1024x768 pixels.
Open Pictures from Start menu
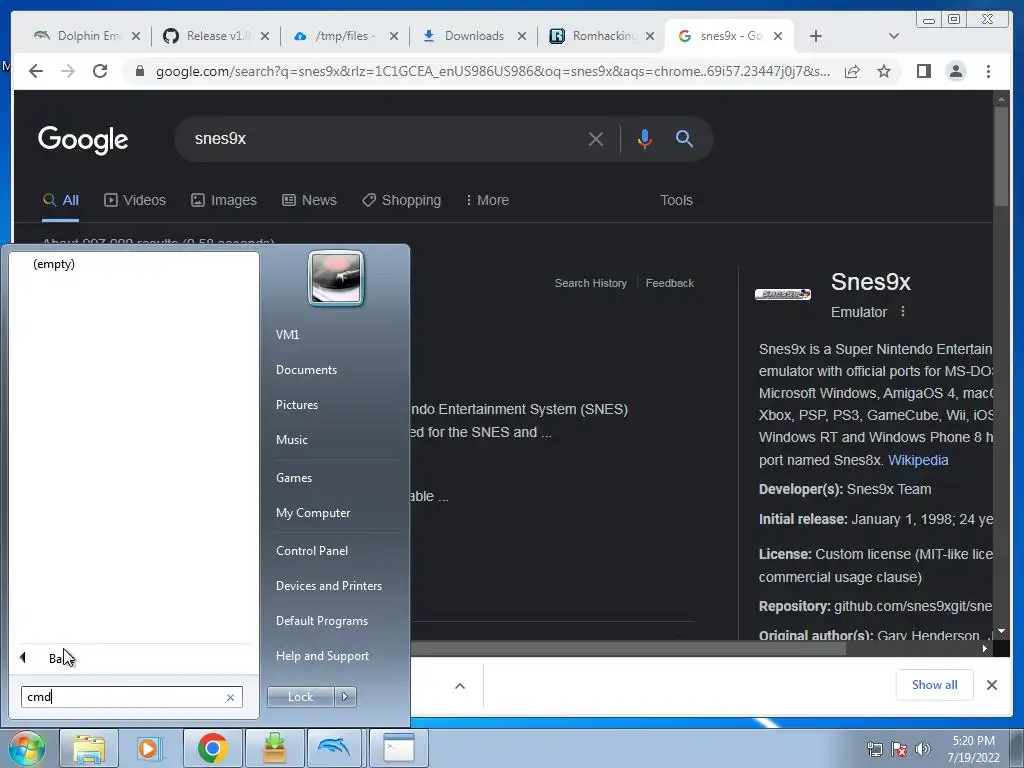coord(296,405)
